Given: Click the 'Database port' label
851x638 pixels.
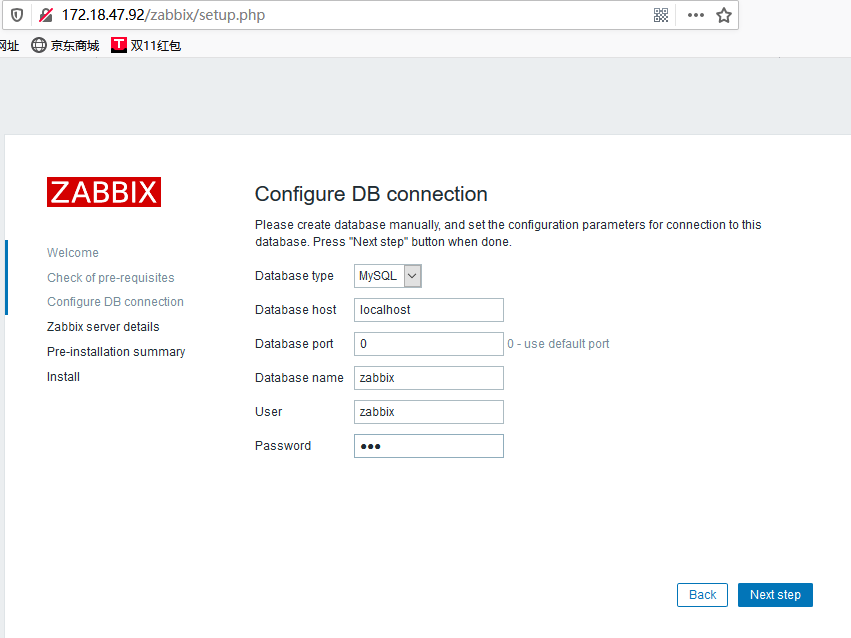Looking at the screenshot, I should [294, 344].
